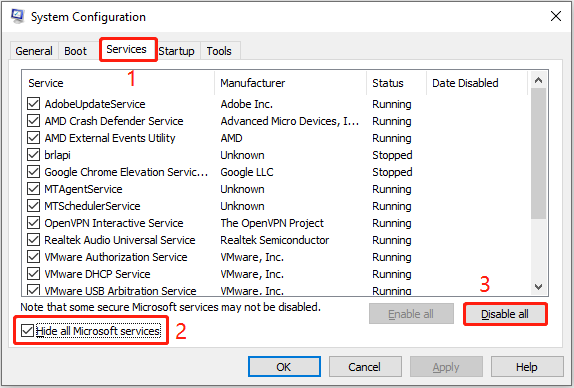Toggle the Realtek Audio Universal Service checkbox
Image resolution: width=574 pixels, height=388 pixels.
tap(34, 240)
